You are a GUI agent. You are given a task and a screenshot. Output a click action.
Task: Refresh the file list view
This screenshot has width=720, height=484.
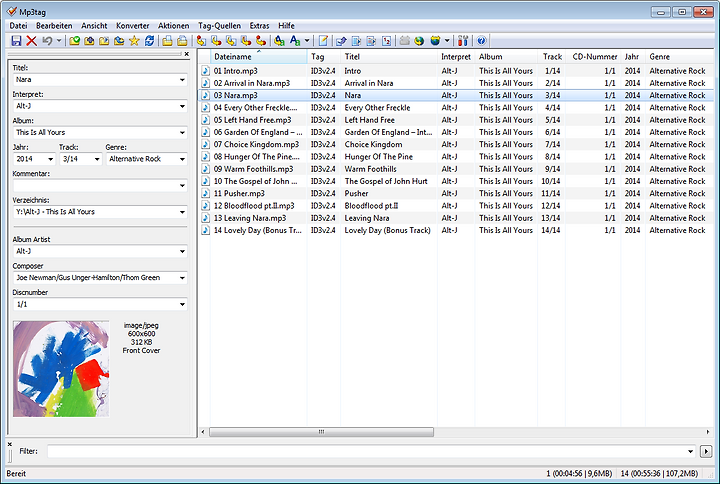[x=149, y=41]
